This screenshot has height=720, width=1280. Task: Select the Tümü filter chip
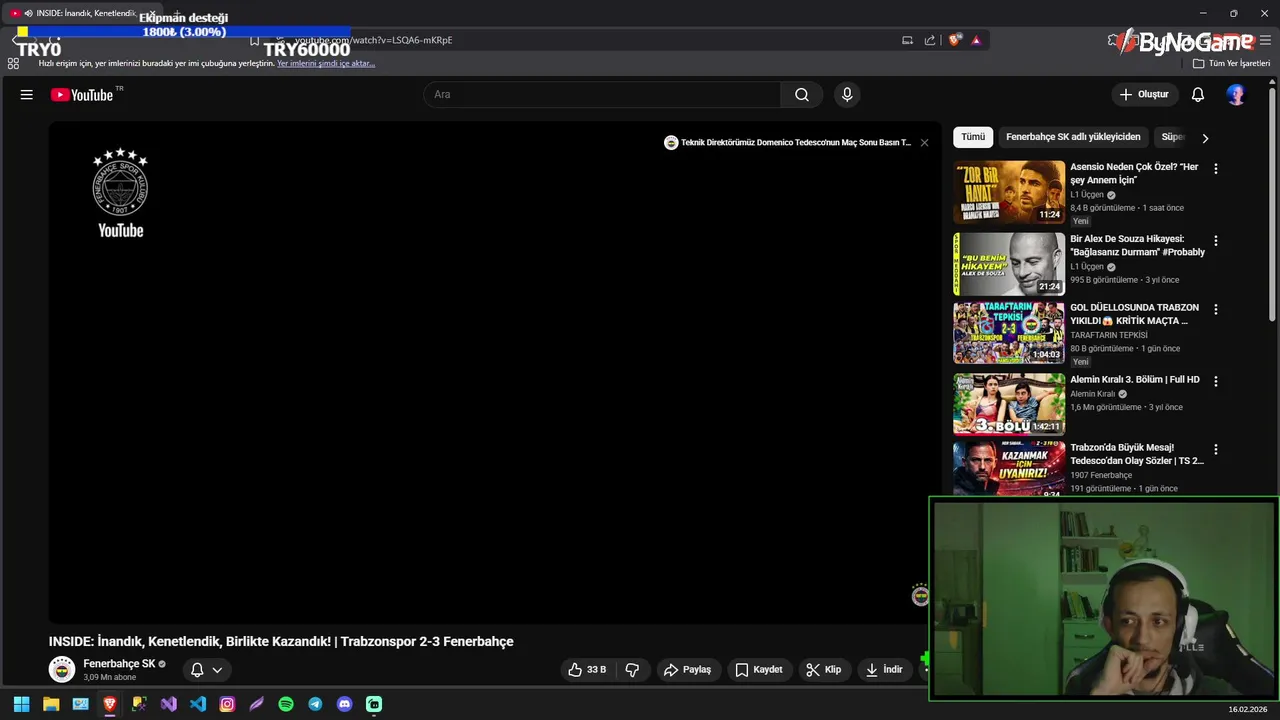click(973, 137)
